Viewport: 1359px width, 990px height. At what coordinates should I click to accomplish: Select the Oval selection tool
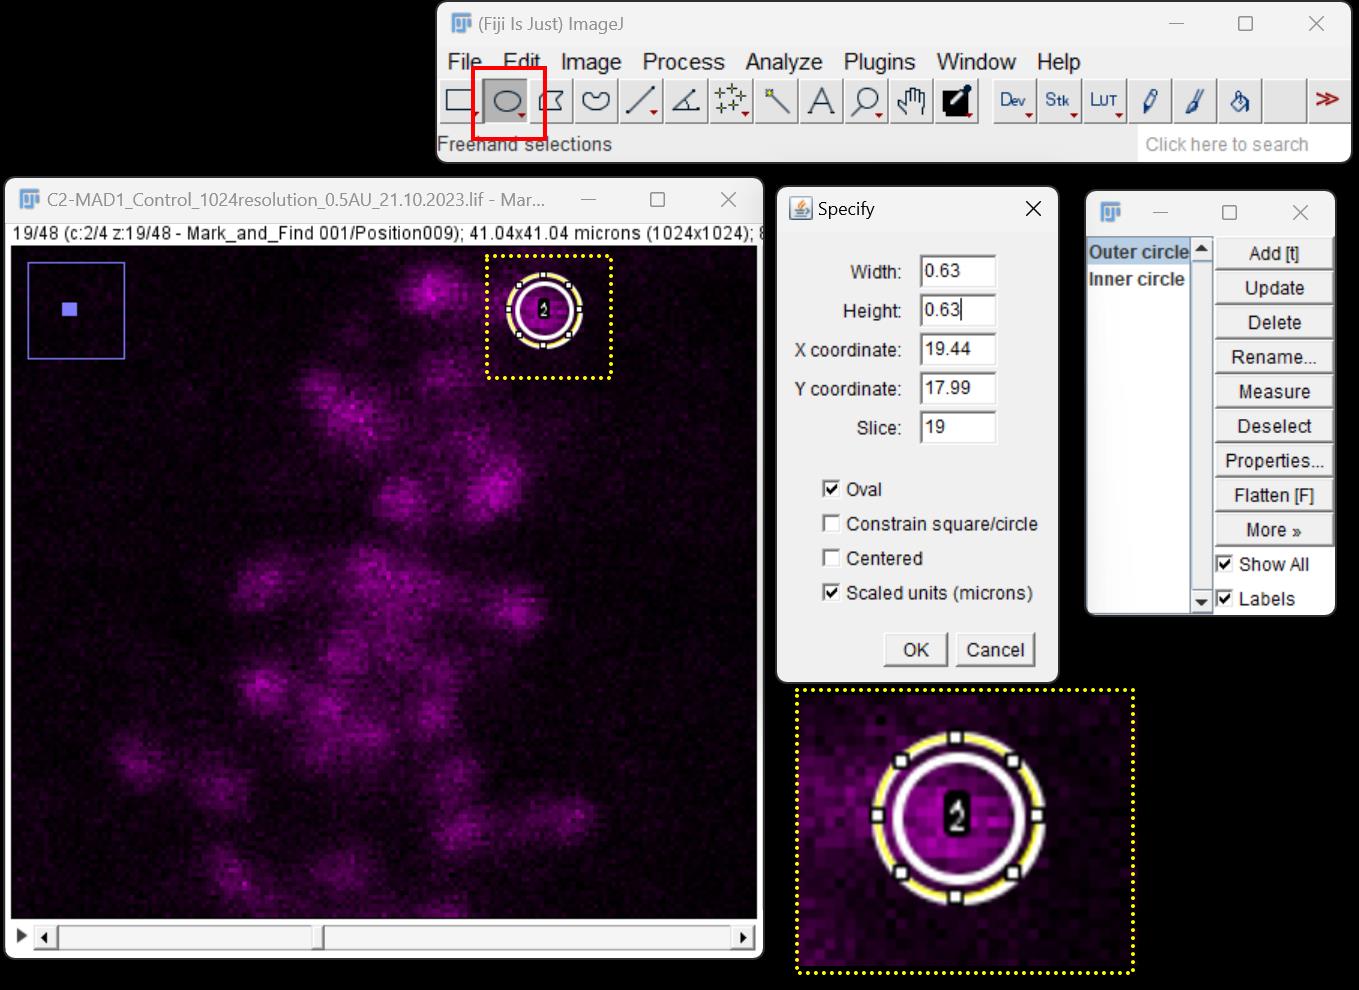coord(507,101)
